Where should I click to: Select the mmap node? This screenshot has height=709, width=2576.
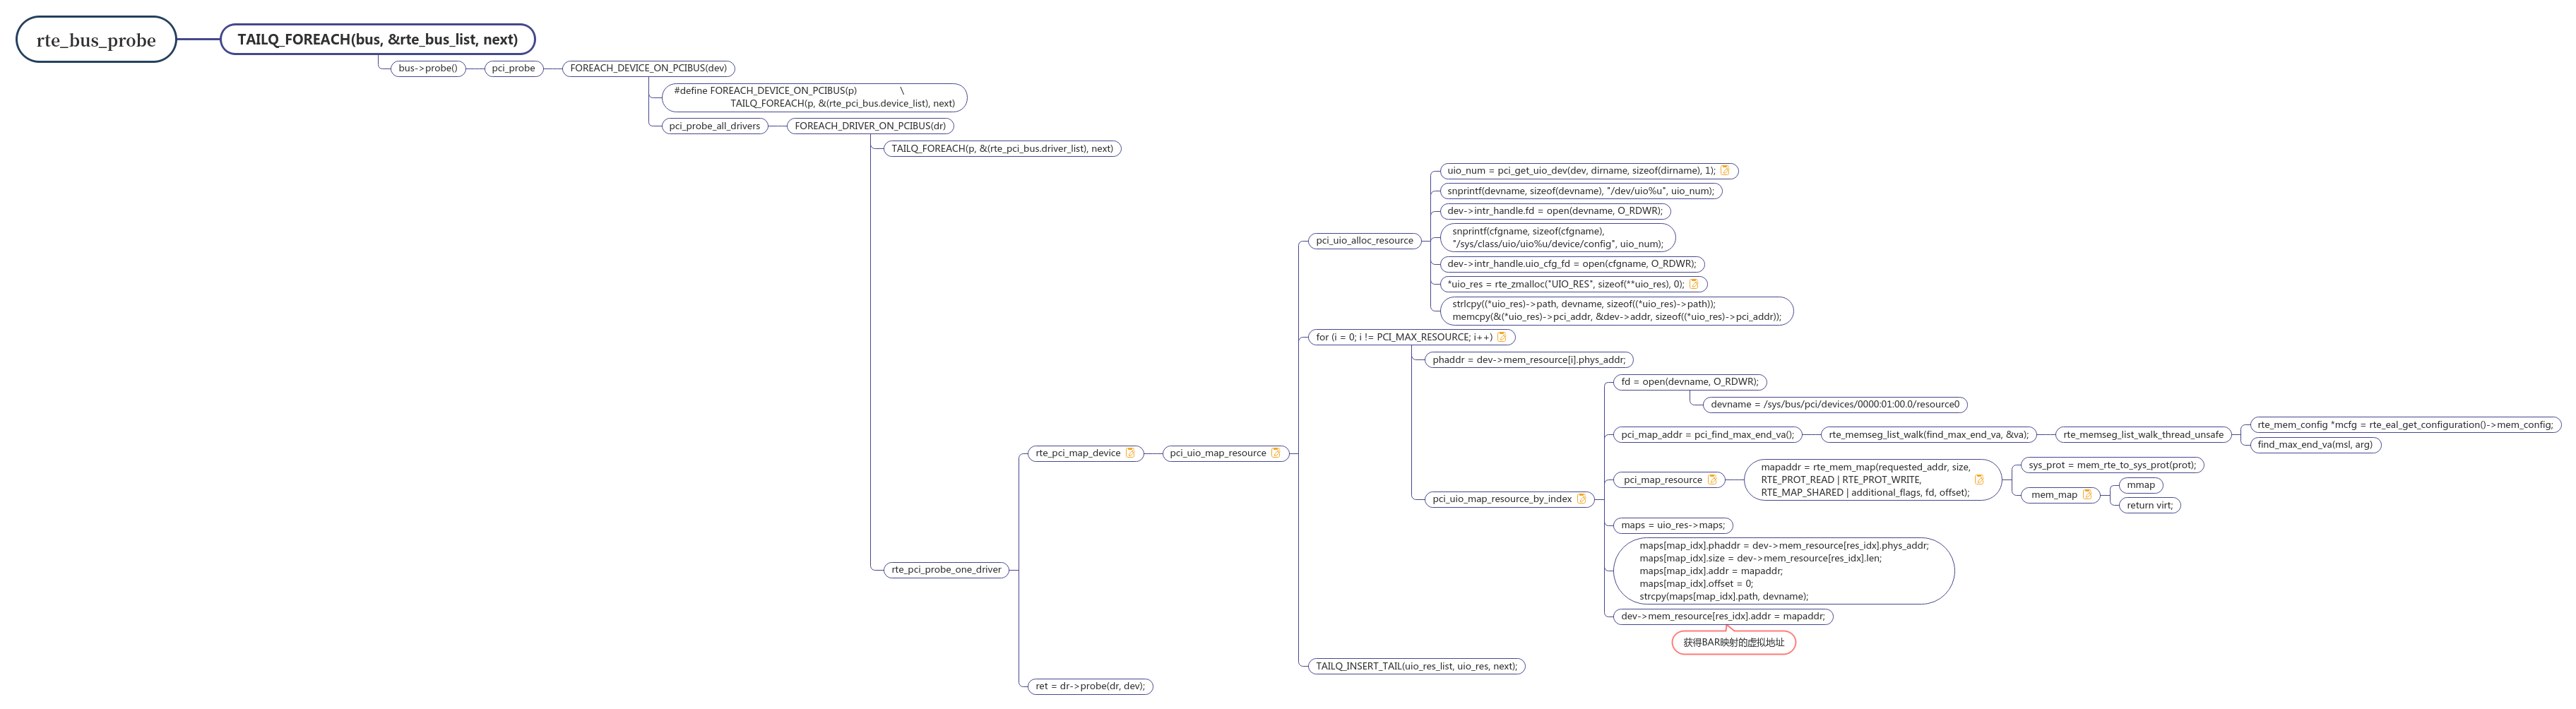click(2141, 485)
